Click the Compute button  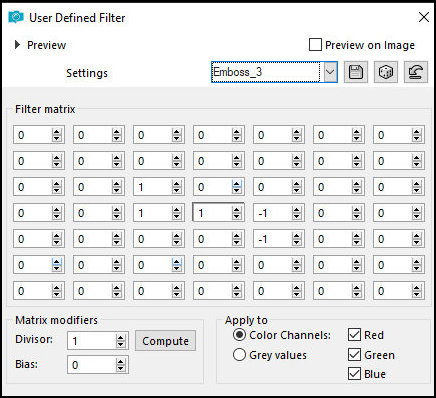pyautogui.click(x=165, y=341)
